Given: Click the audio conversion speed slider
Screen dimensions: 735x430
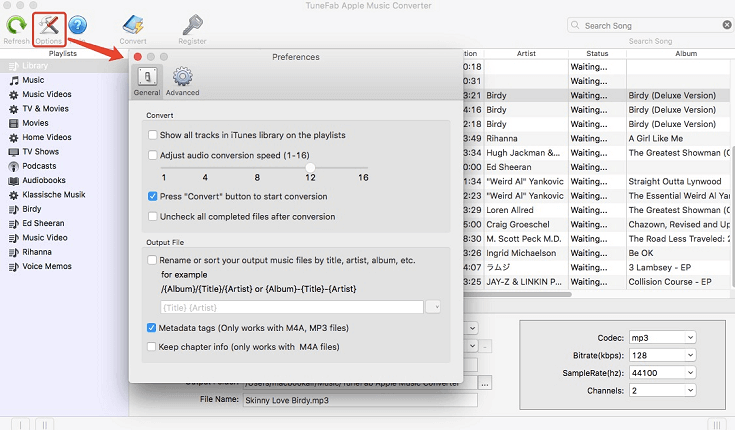Looking at the screenshot, I should (x=311, y=166).
